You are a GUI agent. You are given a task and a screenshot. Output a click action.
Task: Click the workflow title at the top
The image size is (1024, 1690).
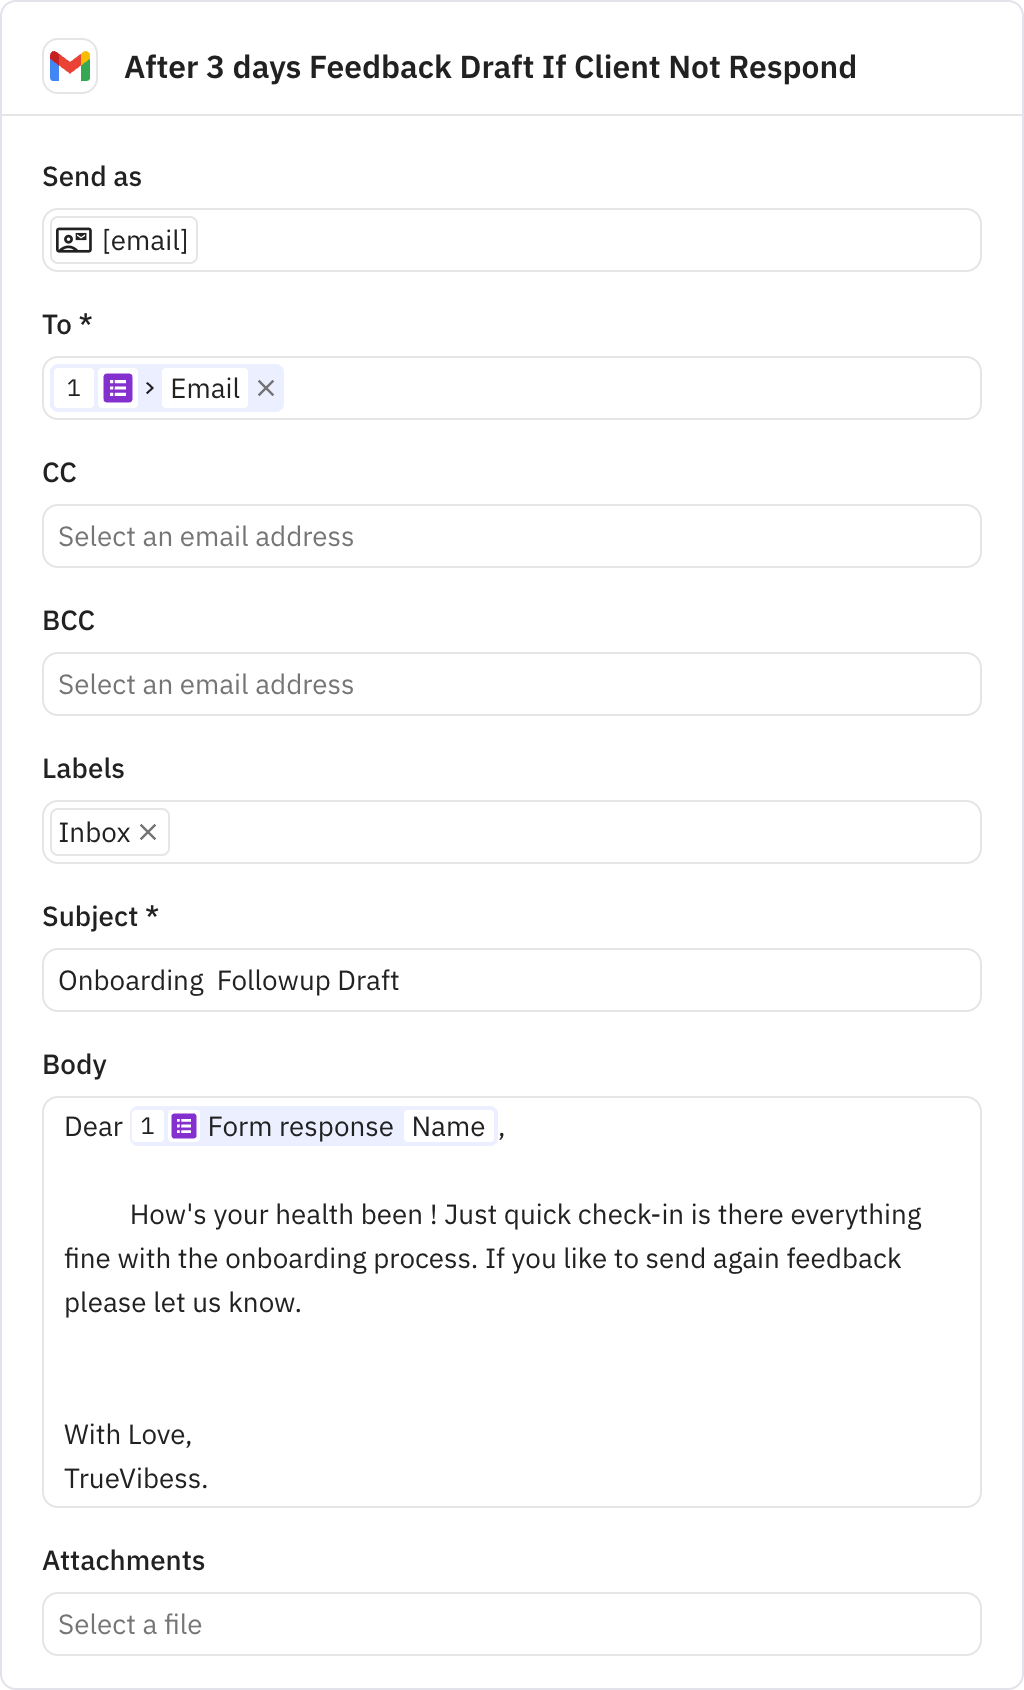491,67
